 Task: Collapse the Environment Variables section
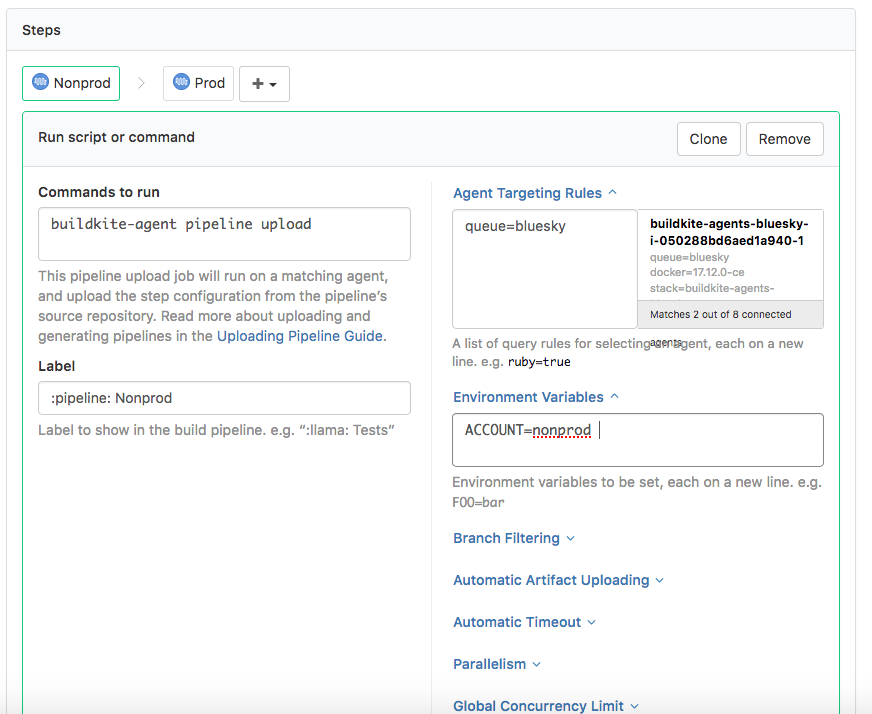tap(613, 396)
